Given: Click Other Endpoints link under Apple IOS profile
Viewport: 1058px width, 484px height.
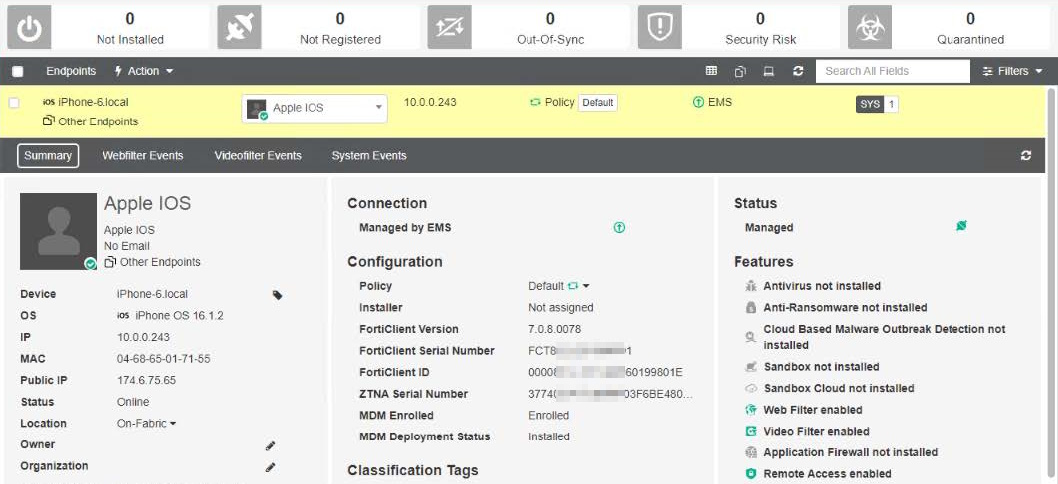Looking at the screenshot, I should tap(160, 262).
